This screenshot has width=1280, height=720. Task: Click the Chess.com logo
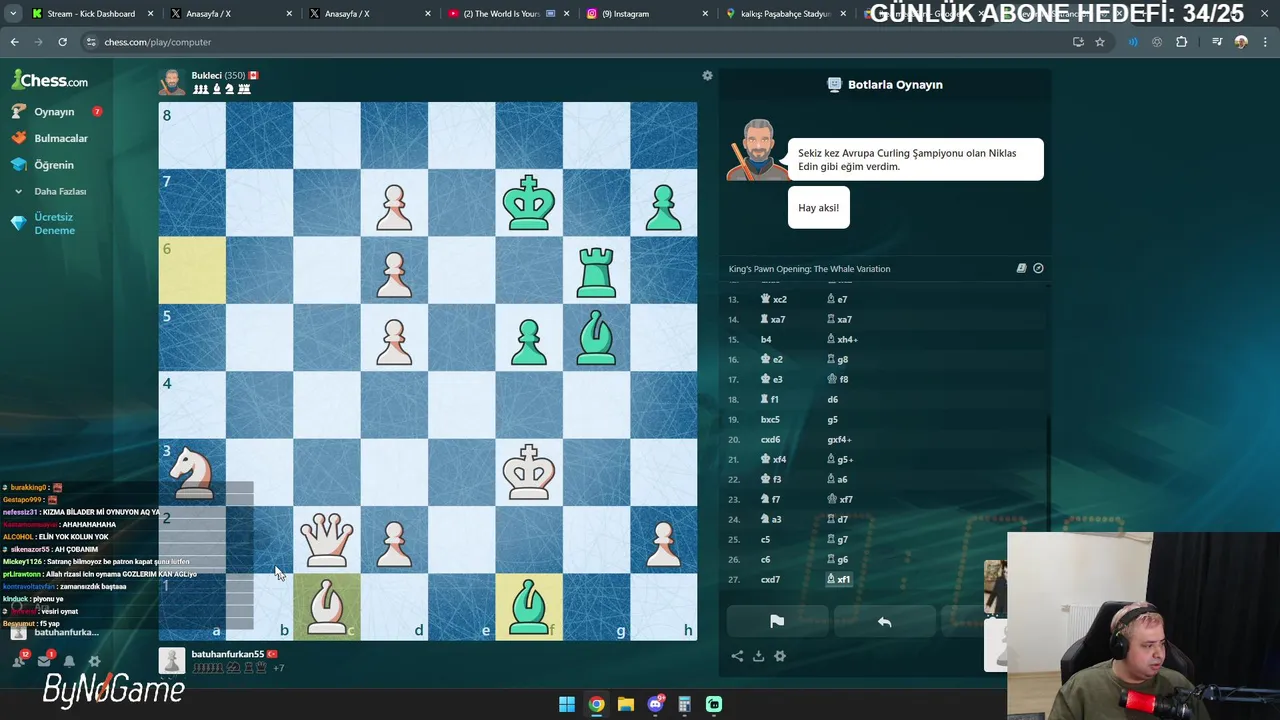(x=50, y=80)
